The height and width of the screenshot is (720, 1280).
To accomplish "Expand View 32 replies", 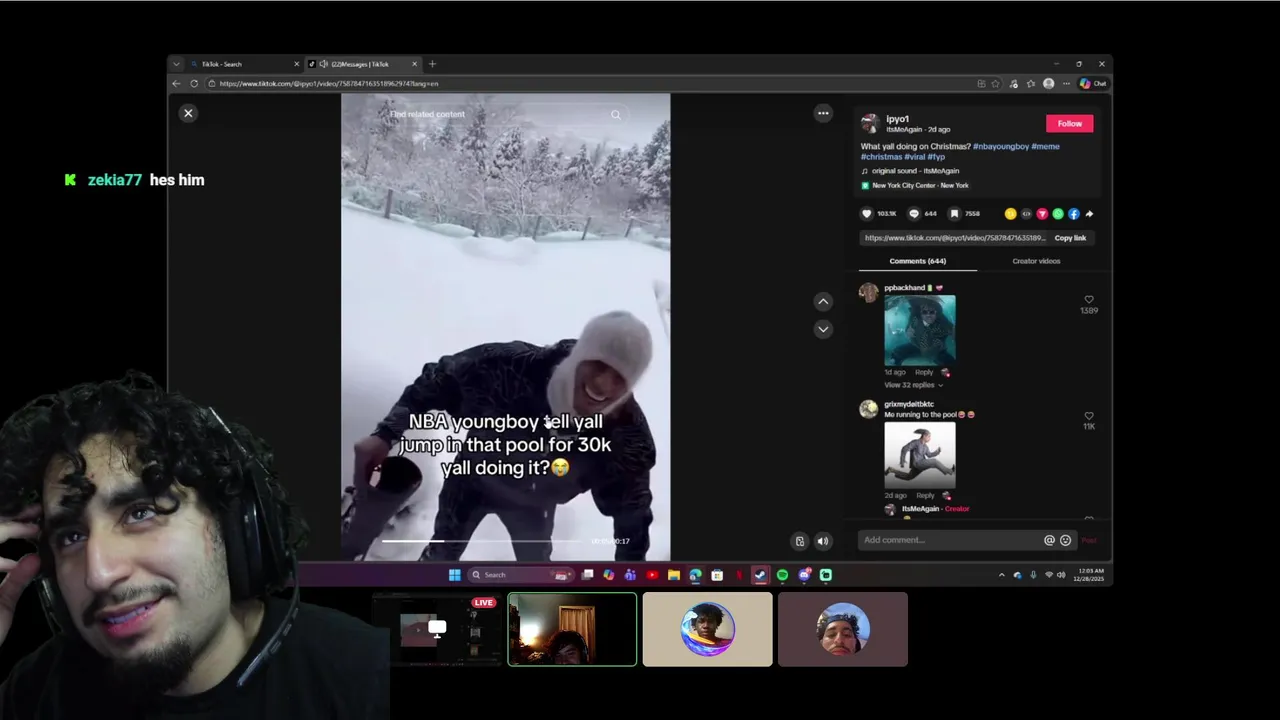I will pos(912,385).
